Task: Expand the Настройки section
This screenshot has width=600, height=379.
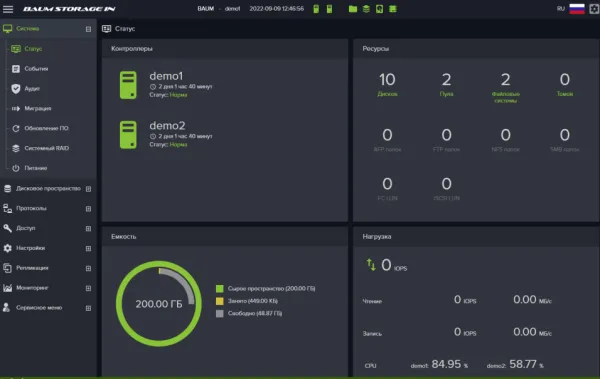Action: pyautogui.click(x=88, y=249)
